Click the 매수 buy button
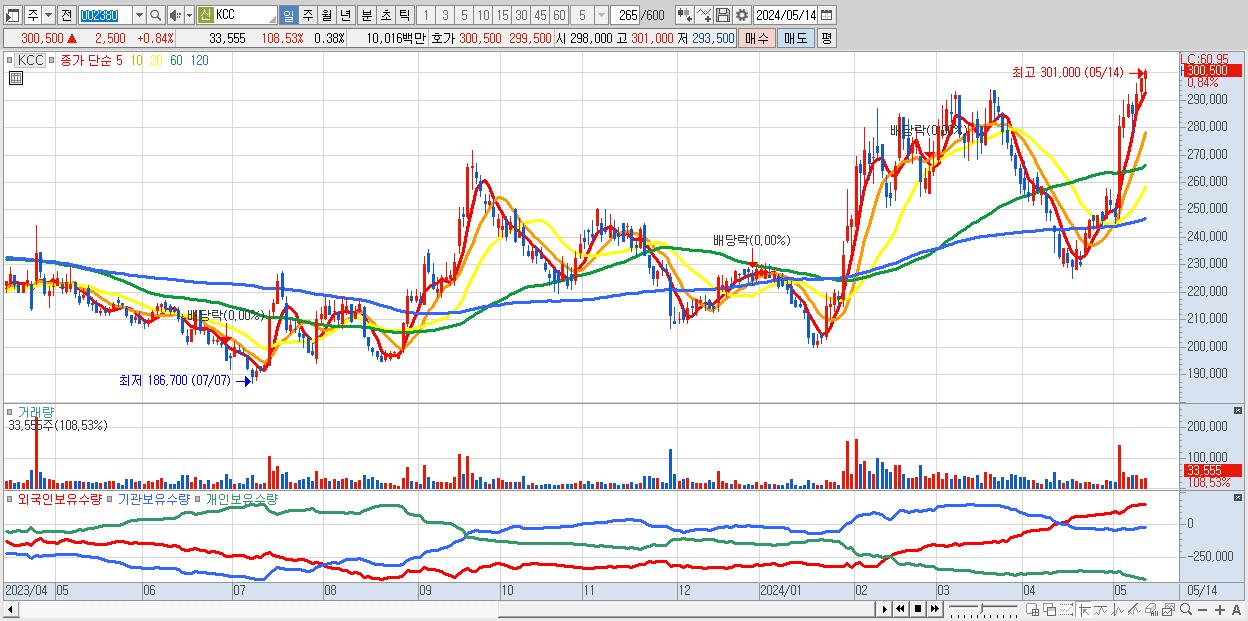This screenshot has width=1248, height=621. (757, 38)
